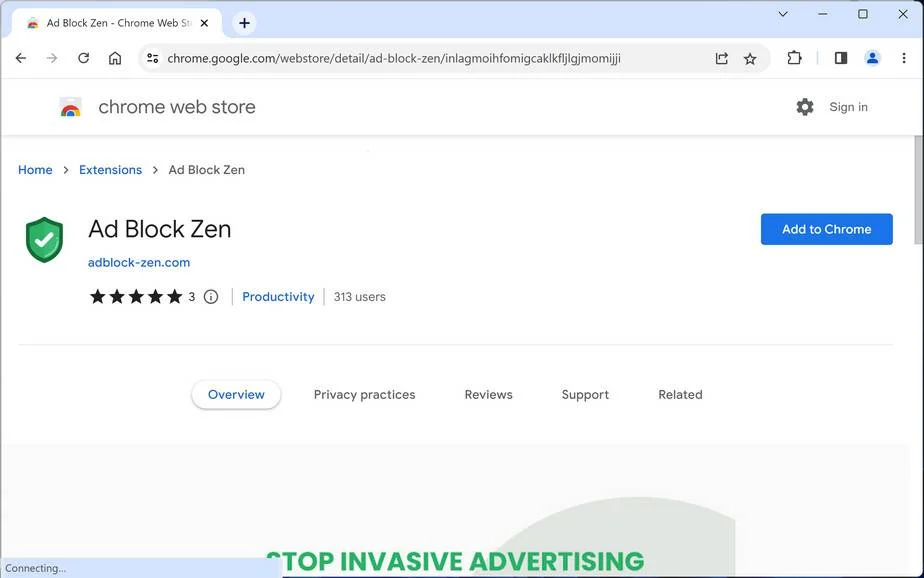Toggle the browser side panel

(x=841, y=58)
